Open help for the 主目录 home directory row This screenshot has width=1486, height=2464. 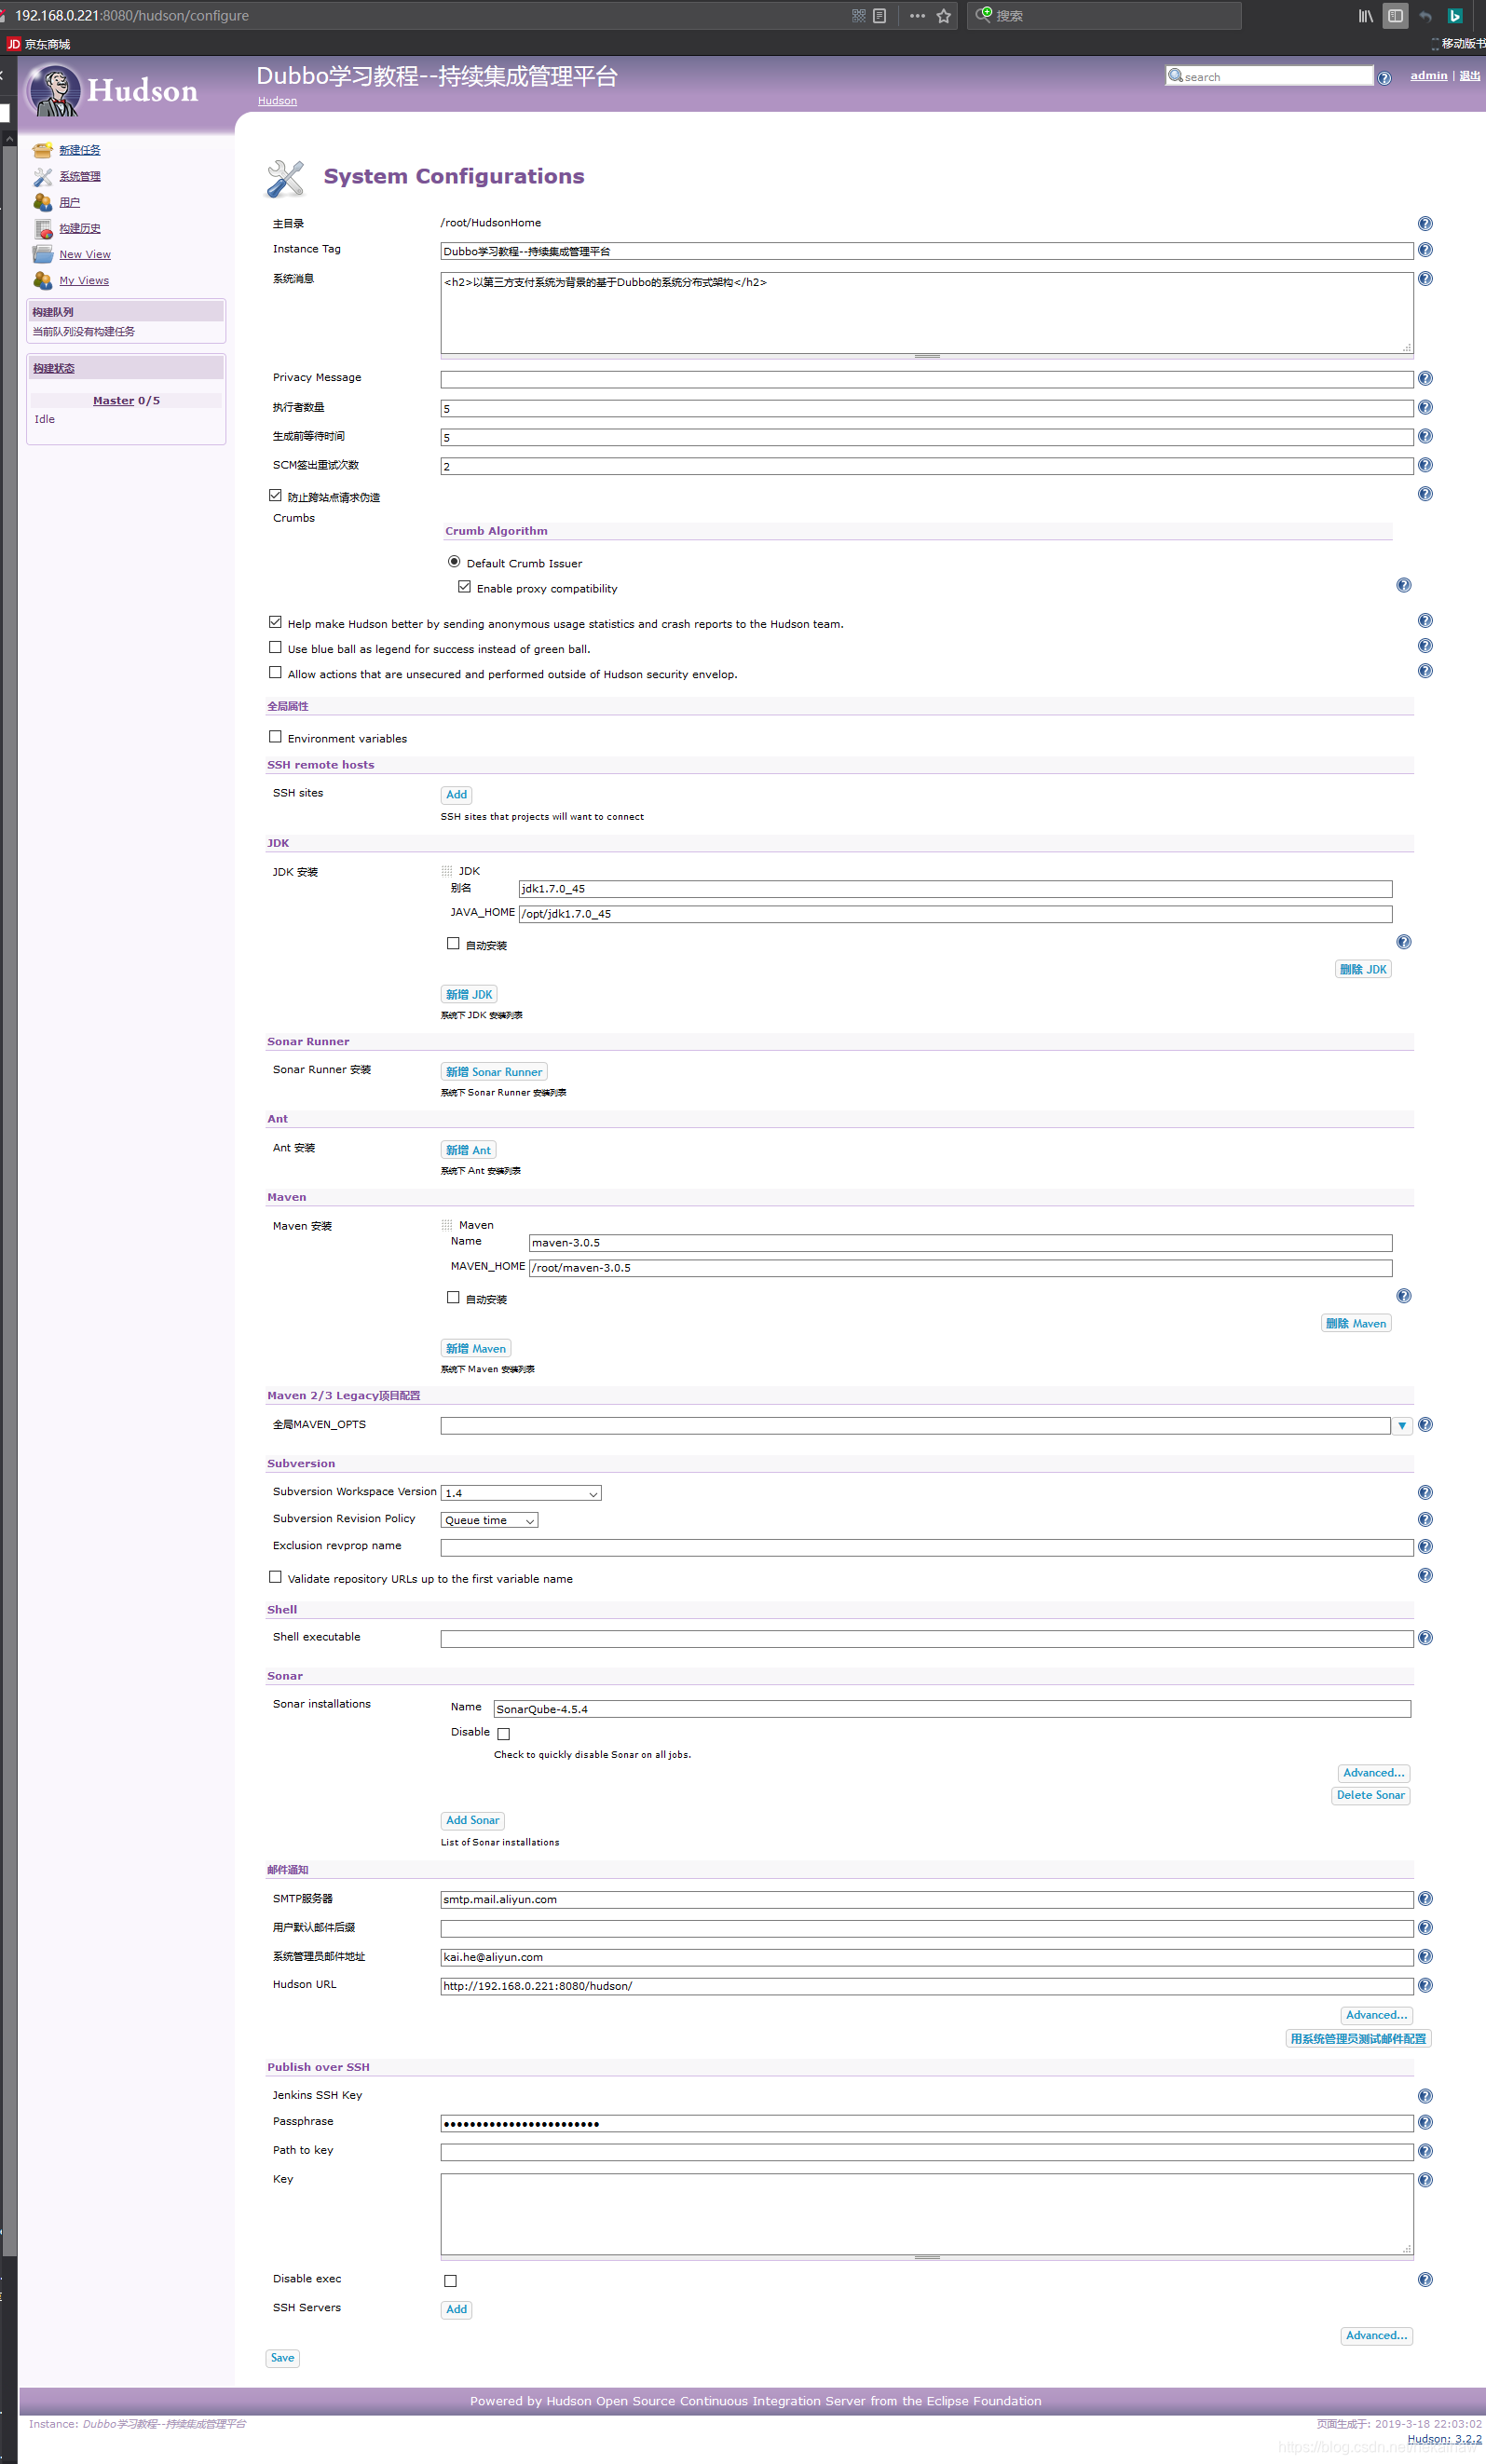[x=1425, y=223]
